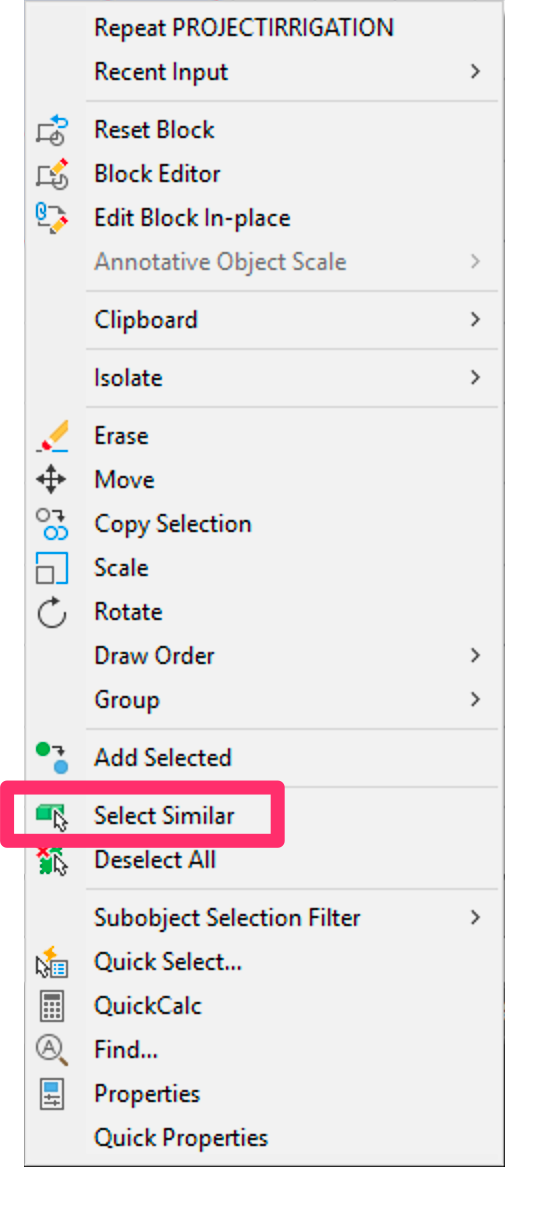The width and height of the screenshot is (546, 1208).
Task: Open Quick Select via its icon
Action: pyautogui.click(x=52, y=962)
